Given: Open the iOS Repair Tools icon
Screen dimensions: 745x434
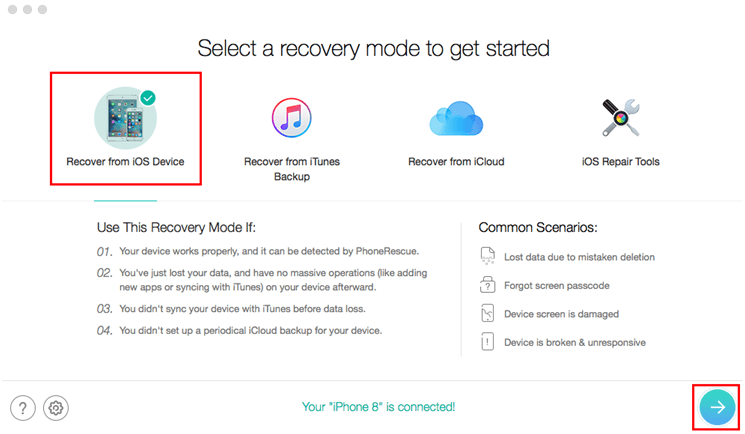Looking at the screenshot, I should pos(621,118).
